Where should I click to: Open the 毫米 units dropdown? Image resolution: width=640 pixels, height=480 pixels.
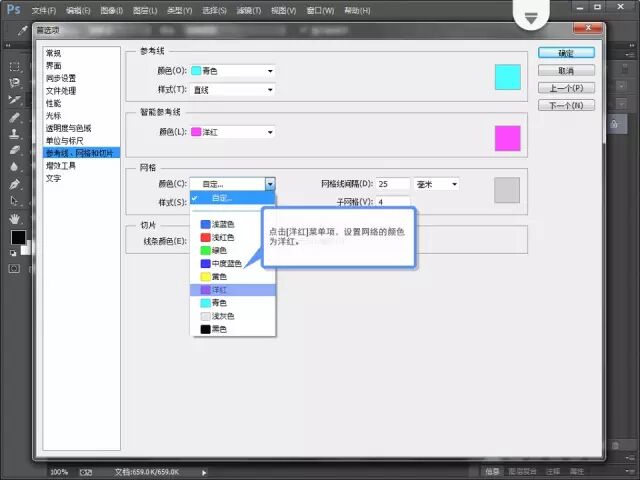[436, 184]
